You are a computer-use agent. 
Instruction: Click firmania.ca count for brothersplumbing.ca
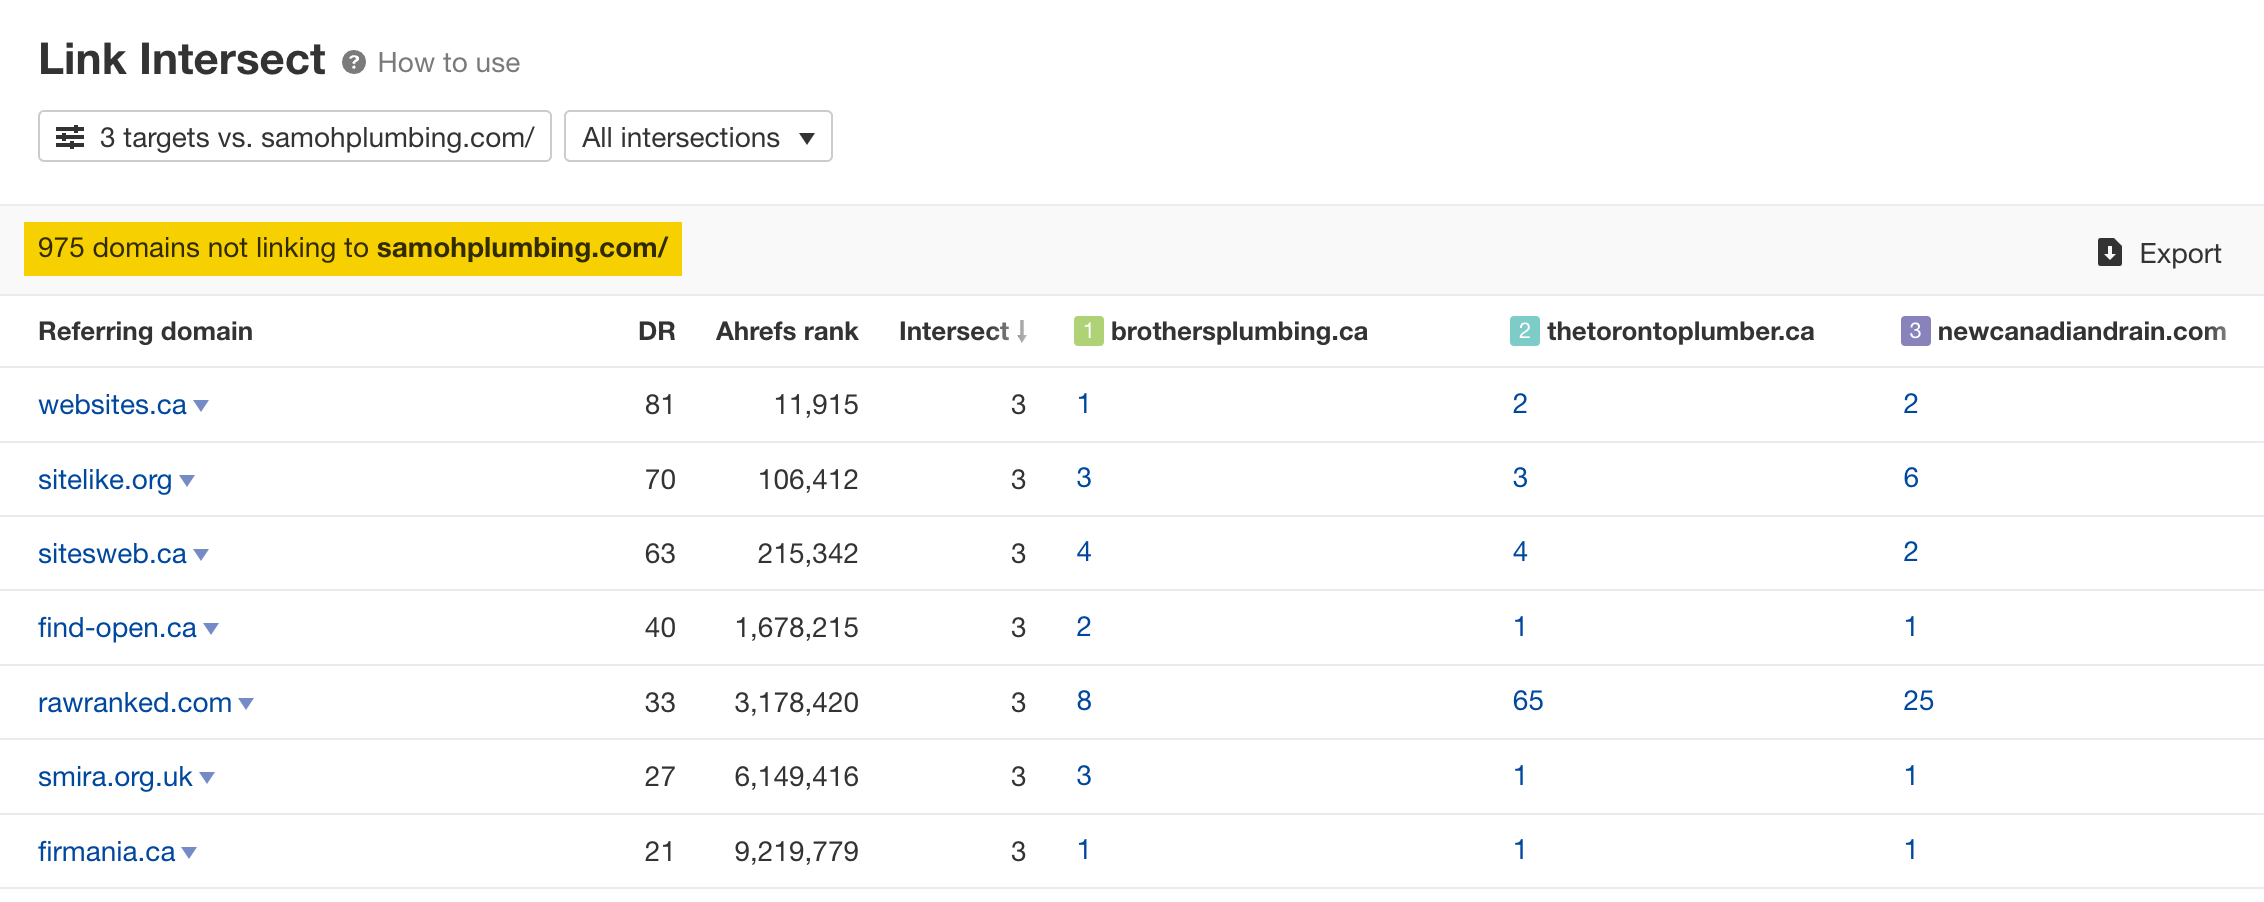[1083, 850]
